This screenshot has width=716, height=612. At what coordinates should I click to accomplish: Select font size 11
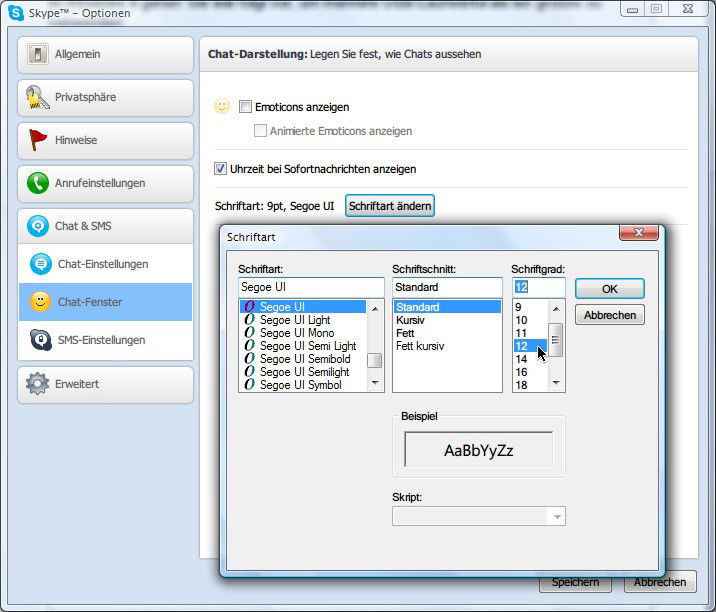(x=531, y=333)
